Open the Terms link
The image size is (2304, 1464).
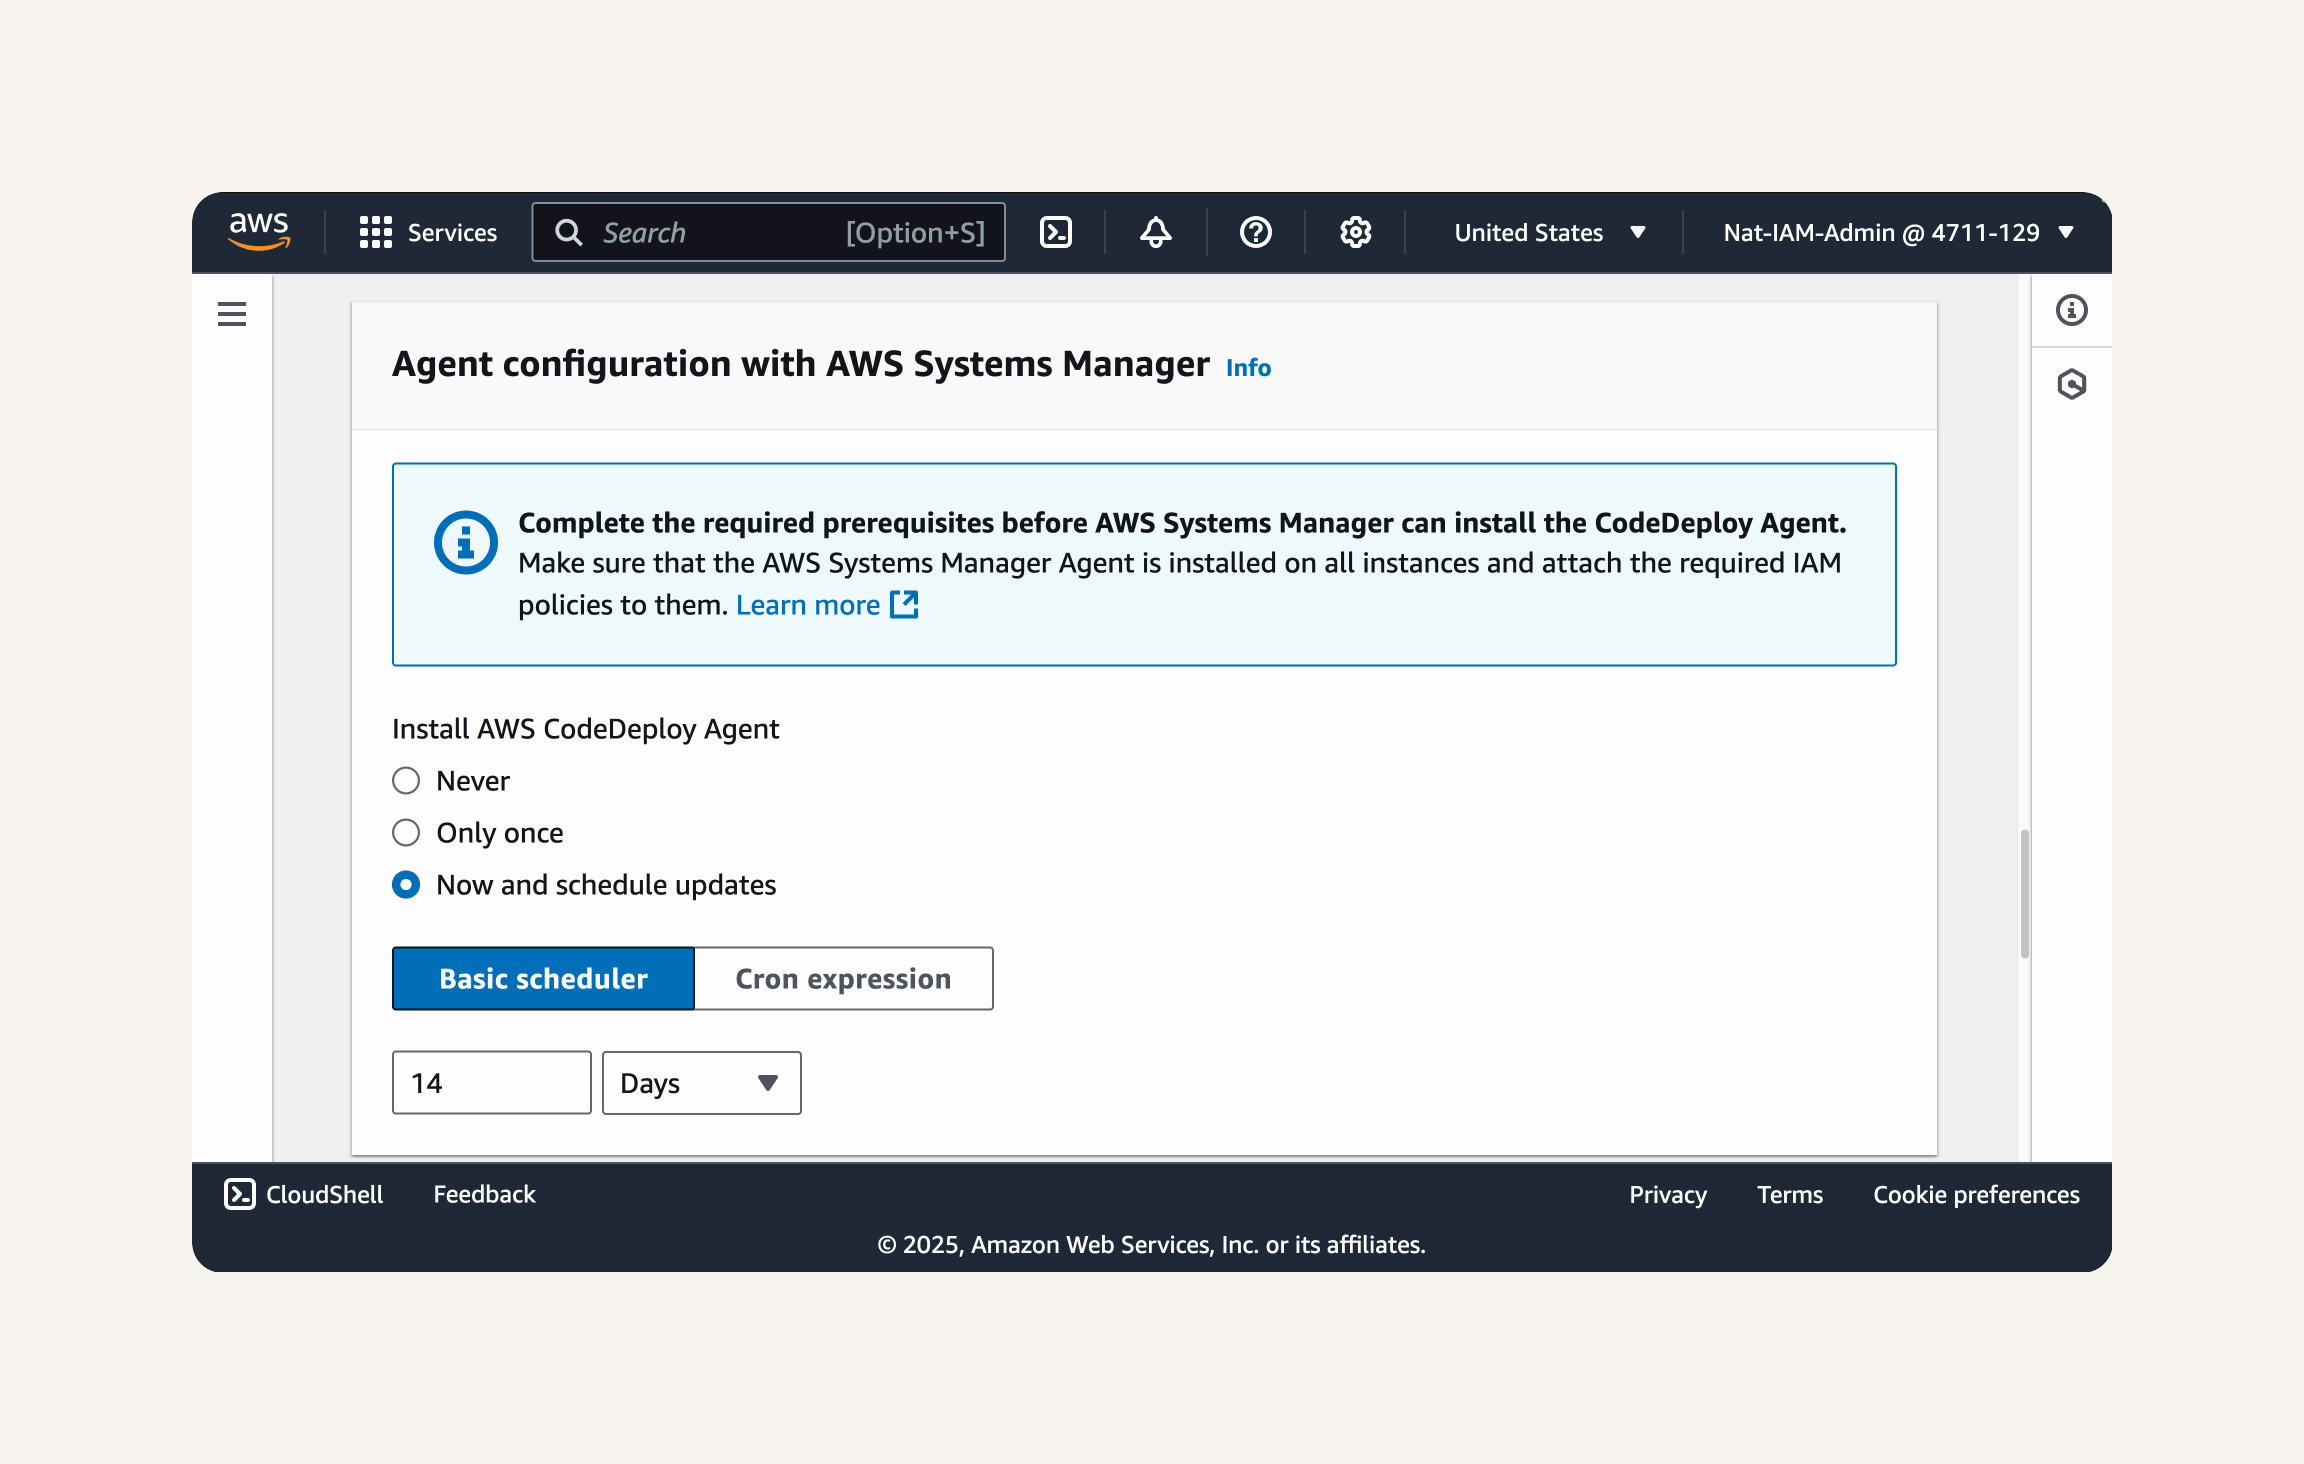(1790, 1194)
